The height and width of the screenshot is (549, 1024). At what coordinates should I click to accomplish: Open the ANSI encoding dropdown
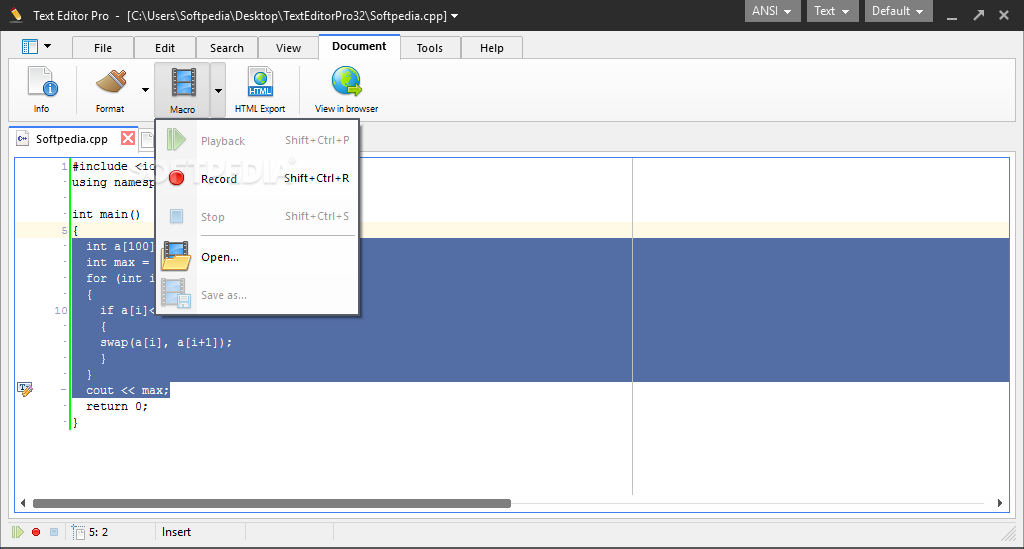coord(773,11)
